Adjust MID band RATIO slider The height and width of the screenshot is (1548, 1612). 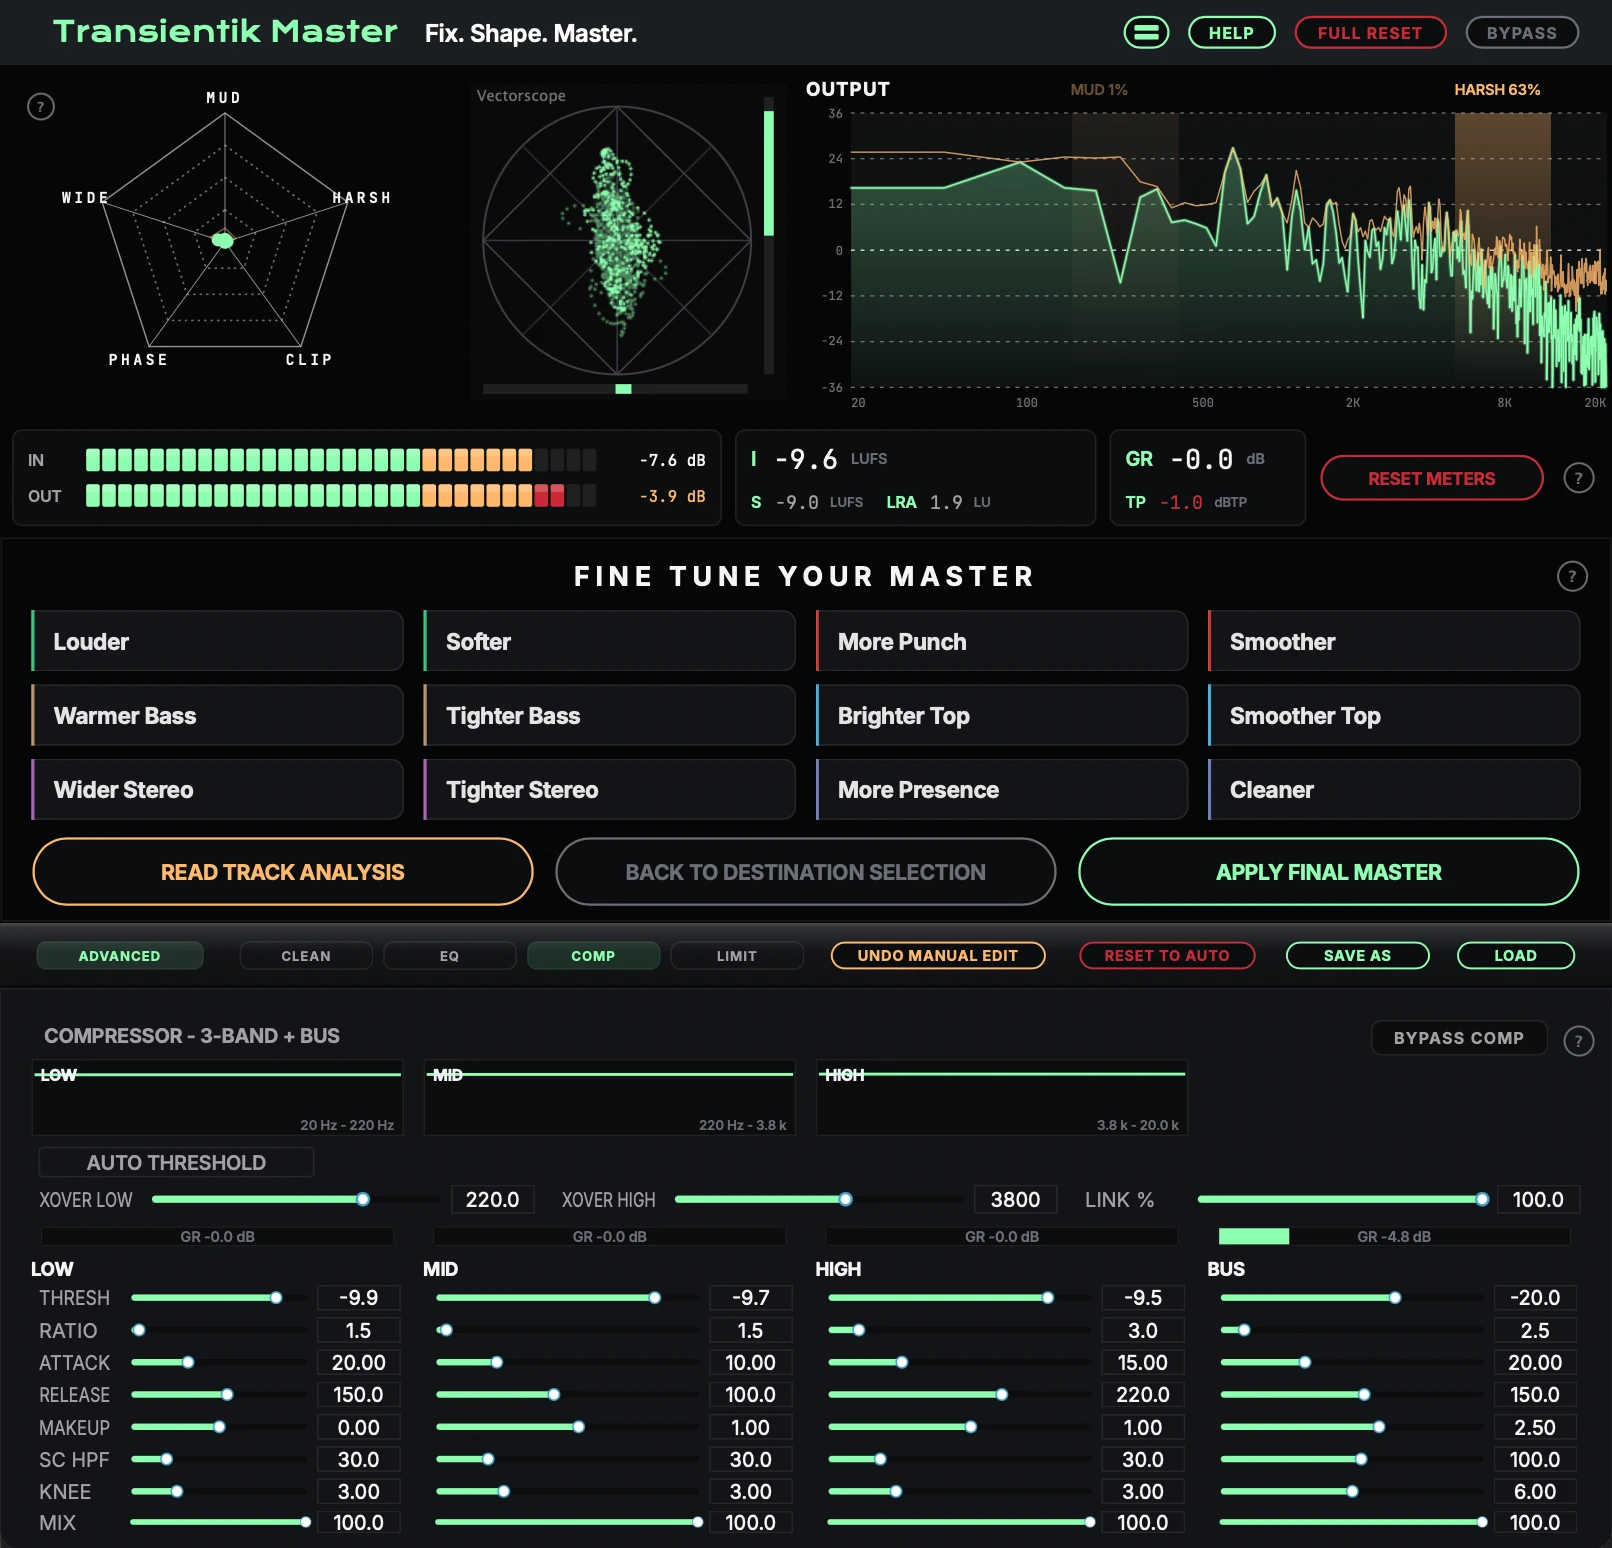[x=567, y=1330]
